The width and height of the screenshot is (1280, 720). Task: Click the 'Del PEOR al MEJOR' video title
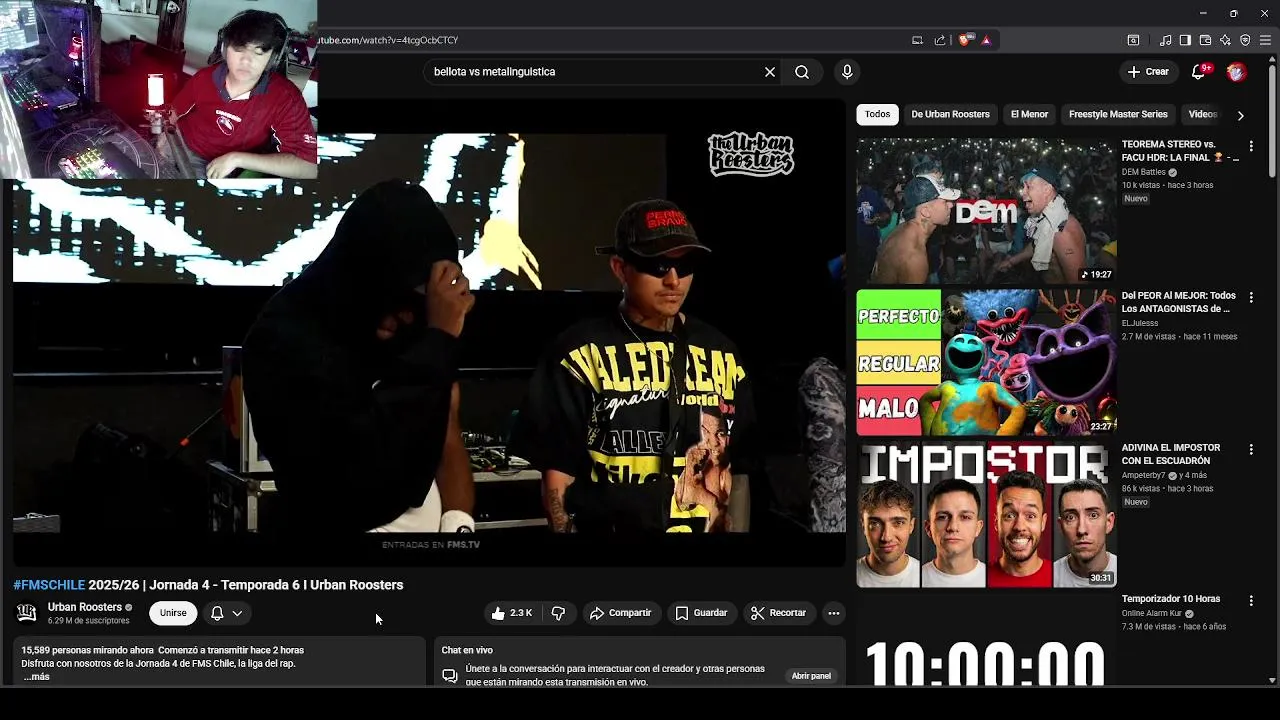tap(1179, 302)
